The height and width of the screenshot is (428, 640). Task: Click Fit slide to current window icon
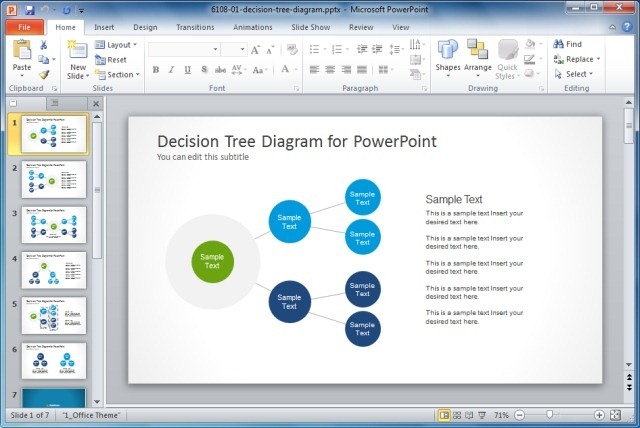pyautogui.click(x=616, y=414)
